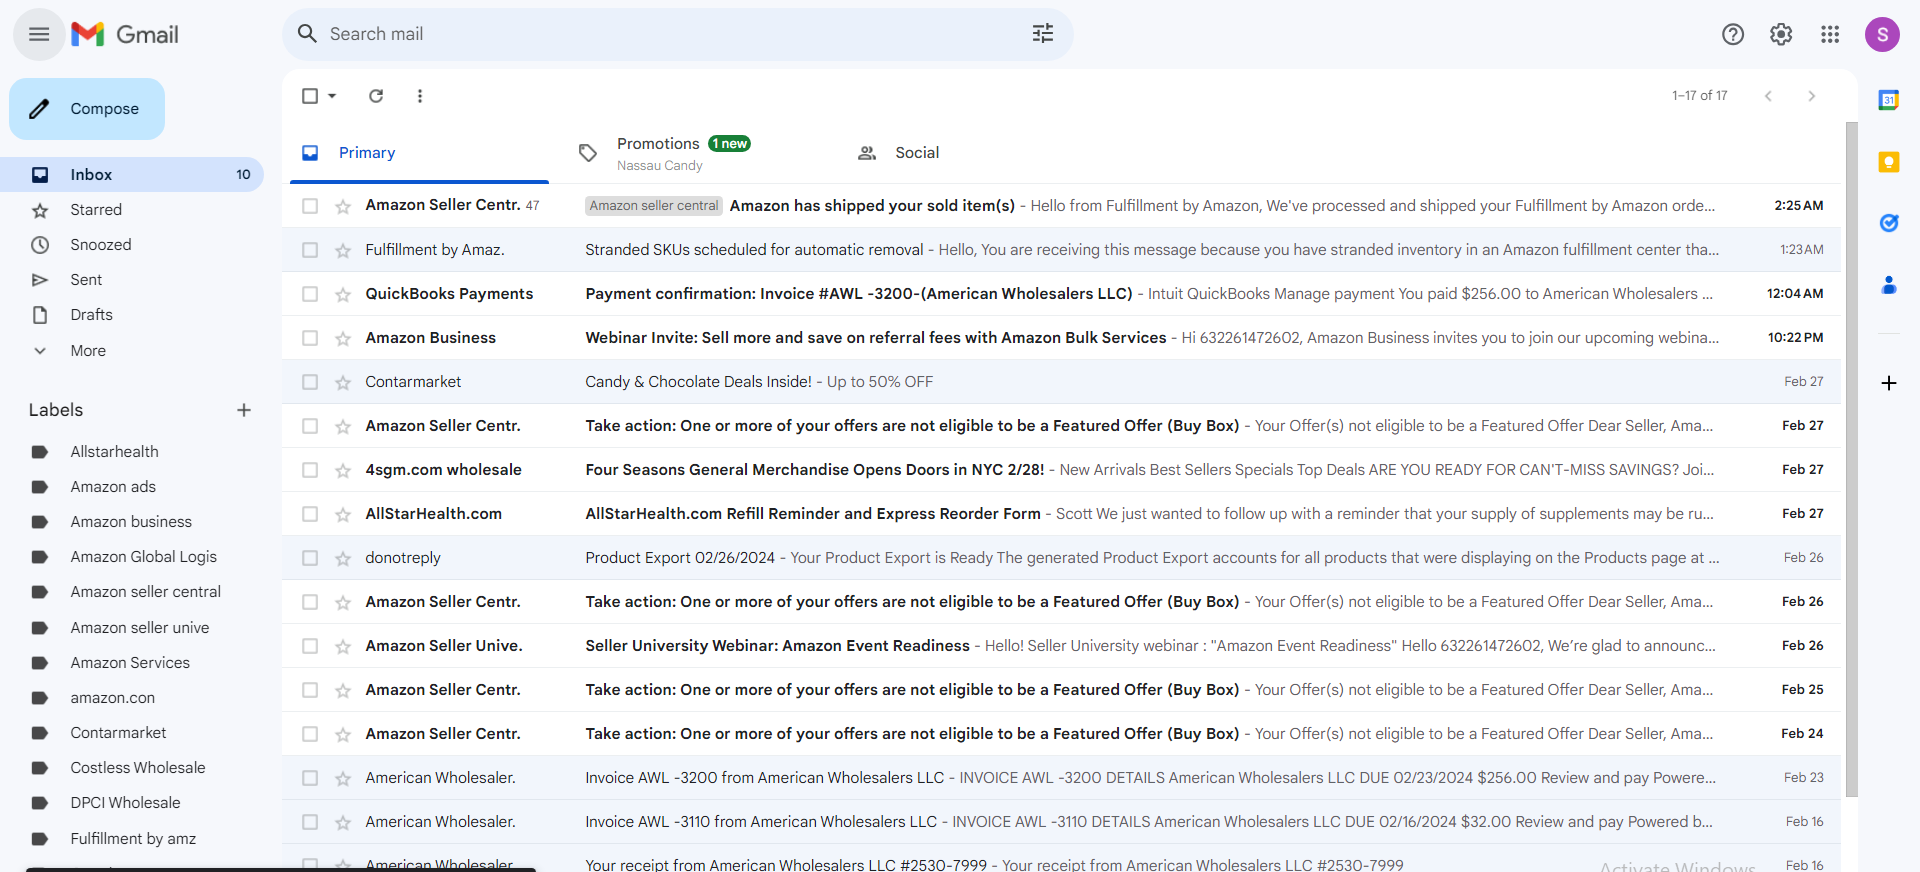
Task: Go to newer messages page arrow
Action: click(1768, 96)
